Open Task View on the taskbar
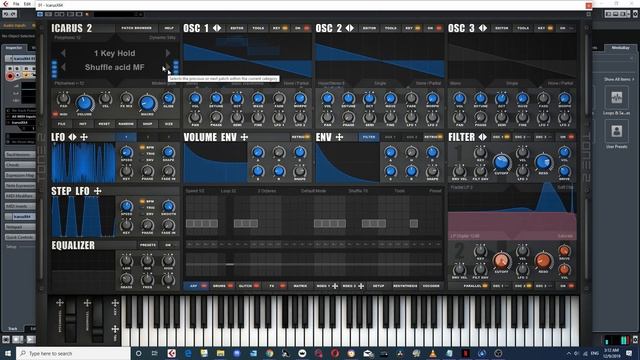 [x=155, y=353]
